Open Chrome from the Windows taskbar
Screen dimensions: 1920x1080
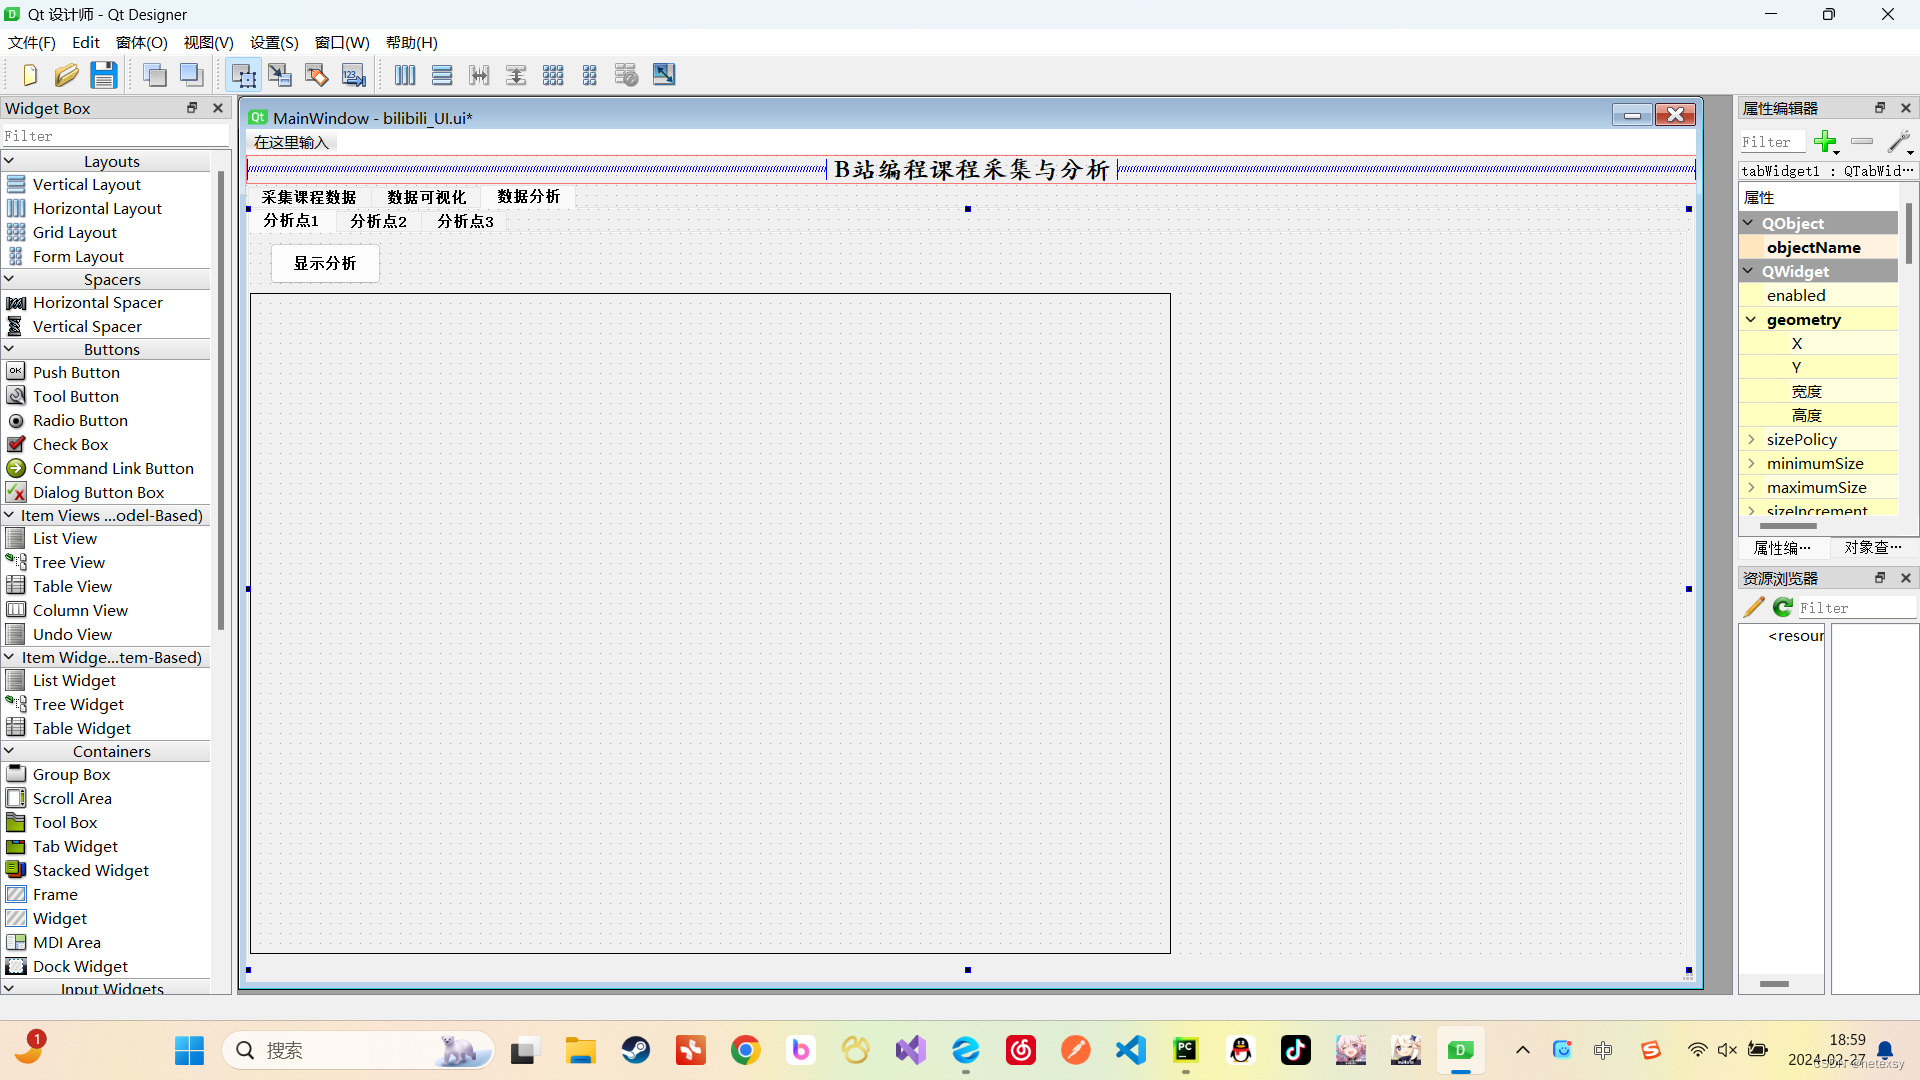[x=745, y=1050]
